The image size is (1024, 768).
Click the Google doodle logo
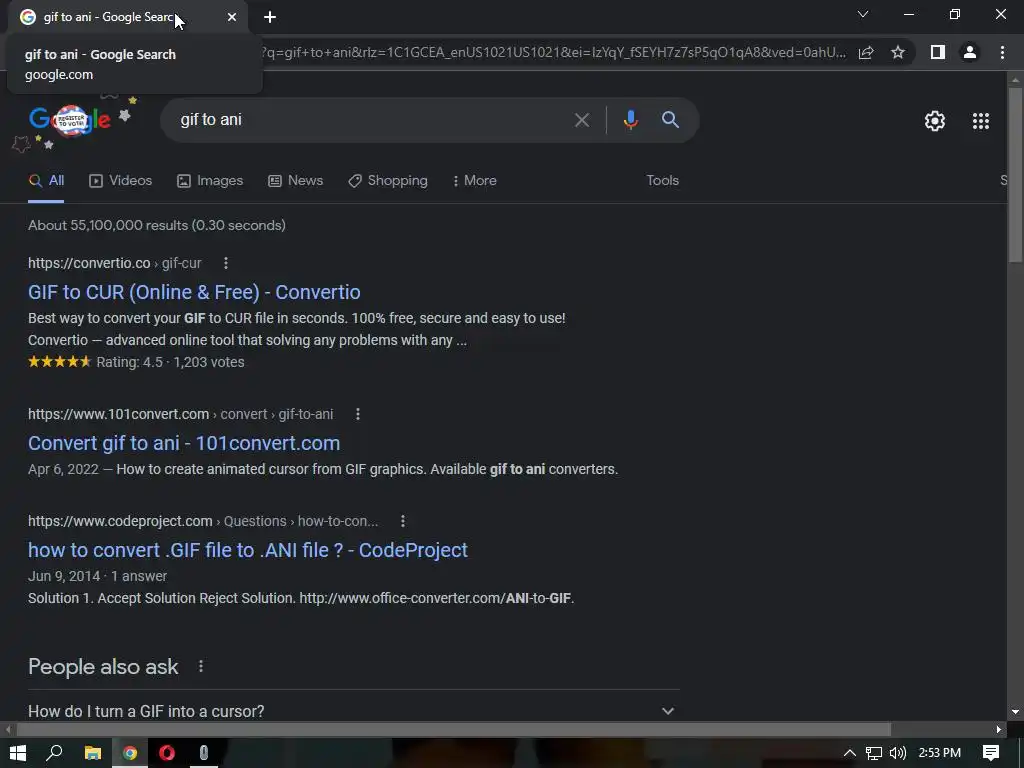tap(69, 120)
